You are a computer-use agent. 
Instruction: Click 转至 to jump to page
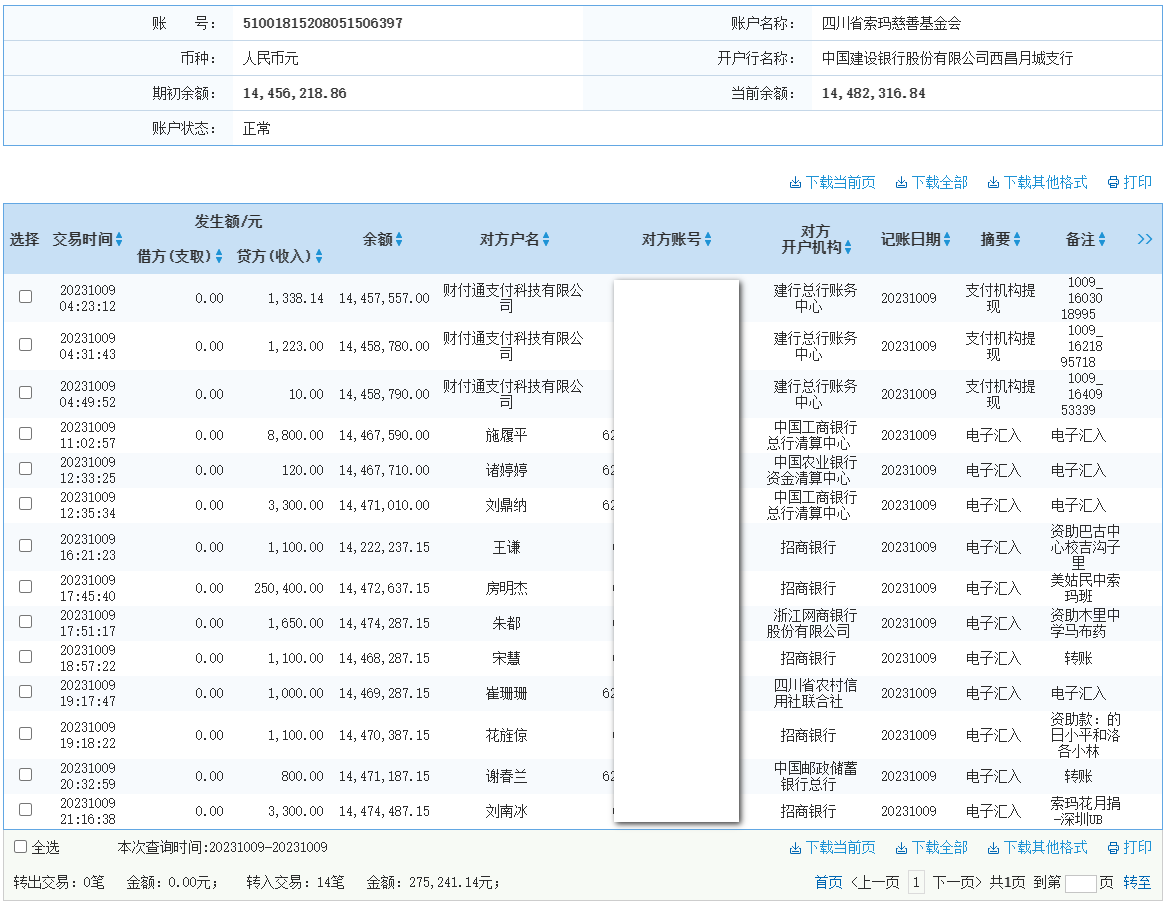(x=1136, y=882)
